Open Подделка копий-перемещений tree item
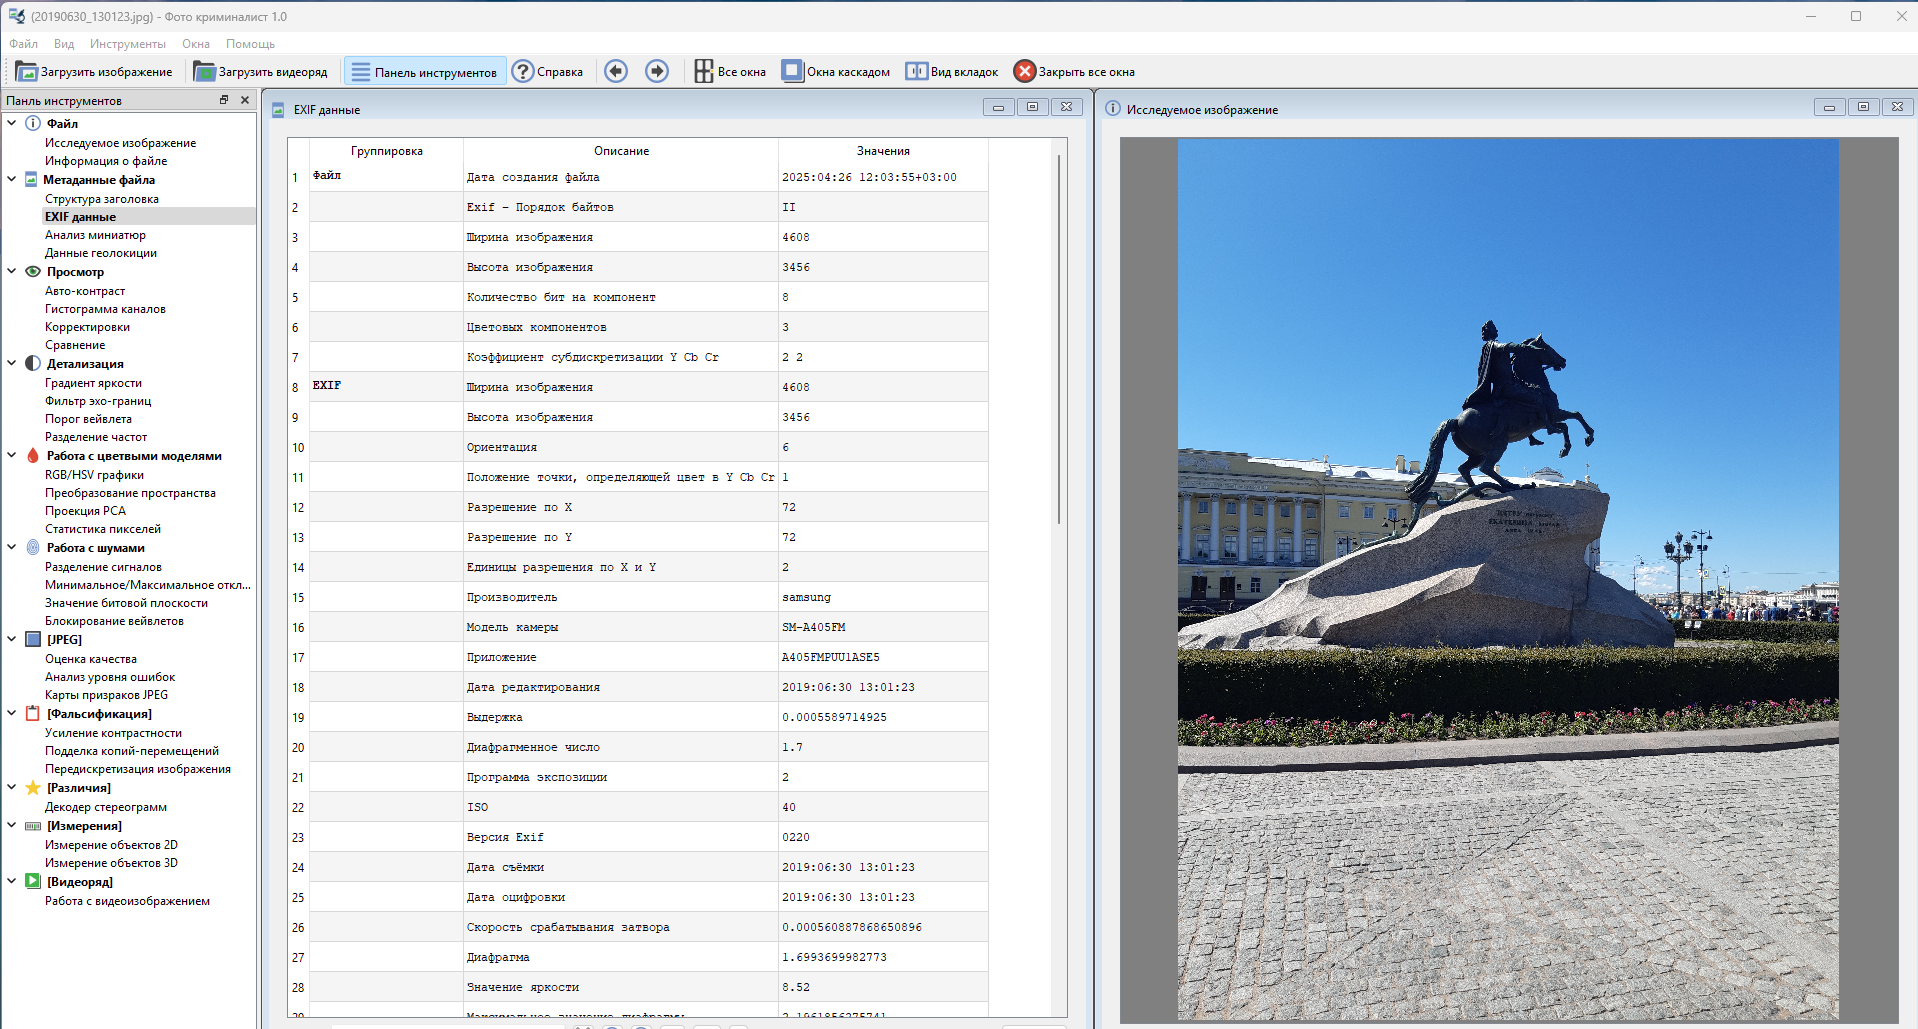 tap(132, 751)
